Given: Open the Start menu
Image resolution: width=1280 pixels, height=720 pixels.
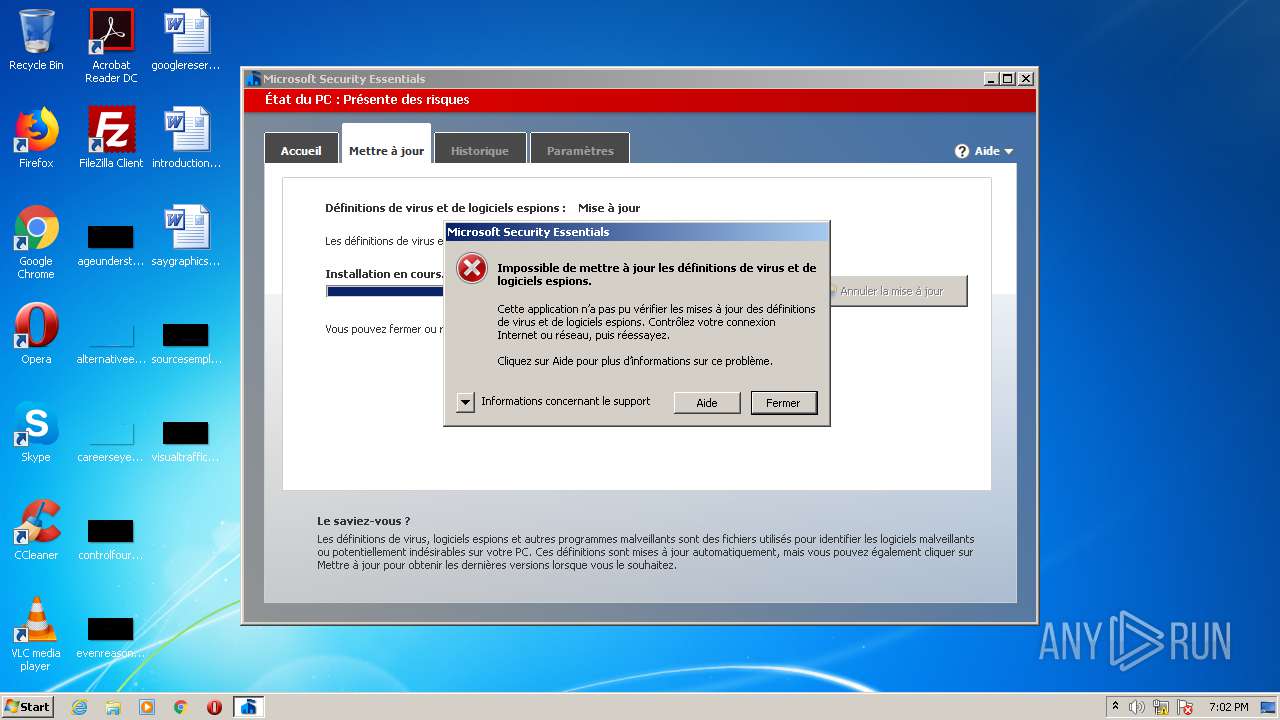Looking at the screenshot, I should pos(28,707).
